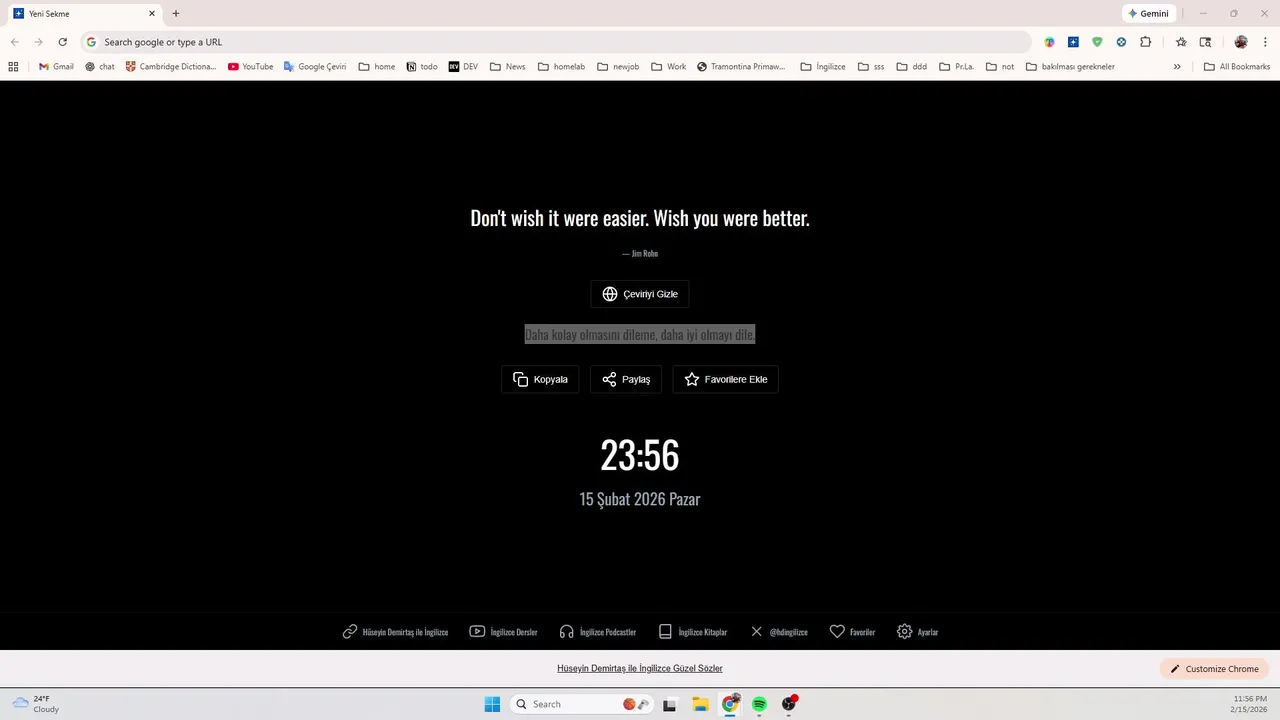Open the tab search icon in toolbar

(1205, 42)
